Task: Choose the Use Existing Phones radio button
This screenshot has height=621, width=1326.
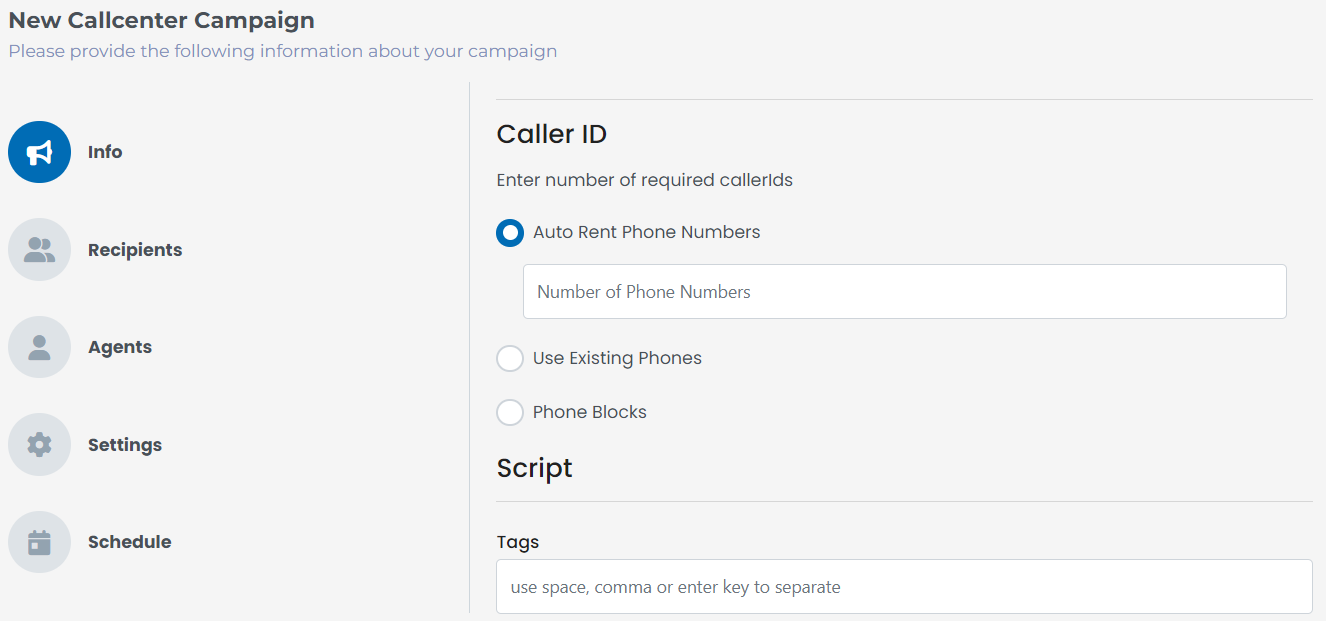Action: [510, 358]
